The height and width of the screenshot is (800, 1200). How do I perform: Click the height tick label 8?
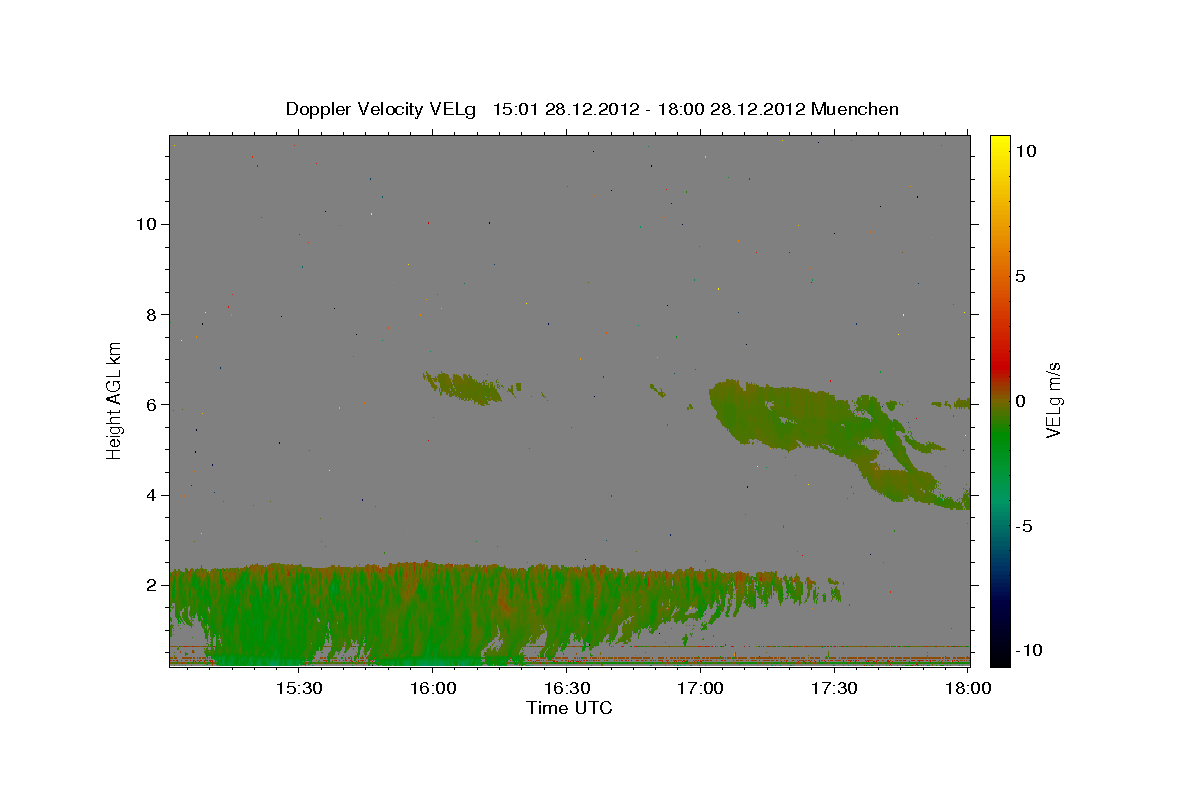[151, 314]
